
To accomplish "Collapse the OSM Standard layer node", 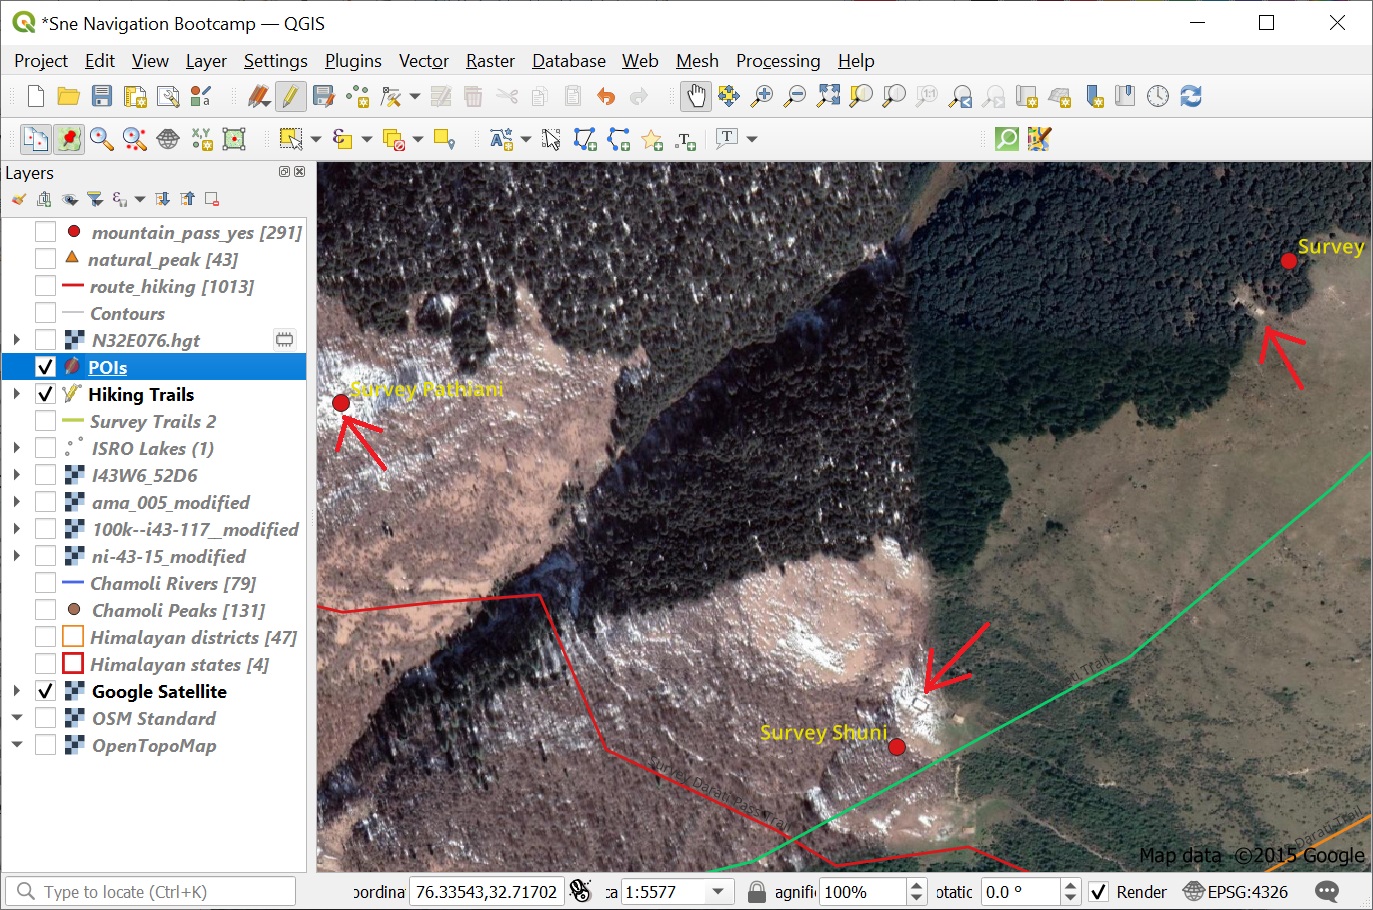I will (17, 718).
